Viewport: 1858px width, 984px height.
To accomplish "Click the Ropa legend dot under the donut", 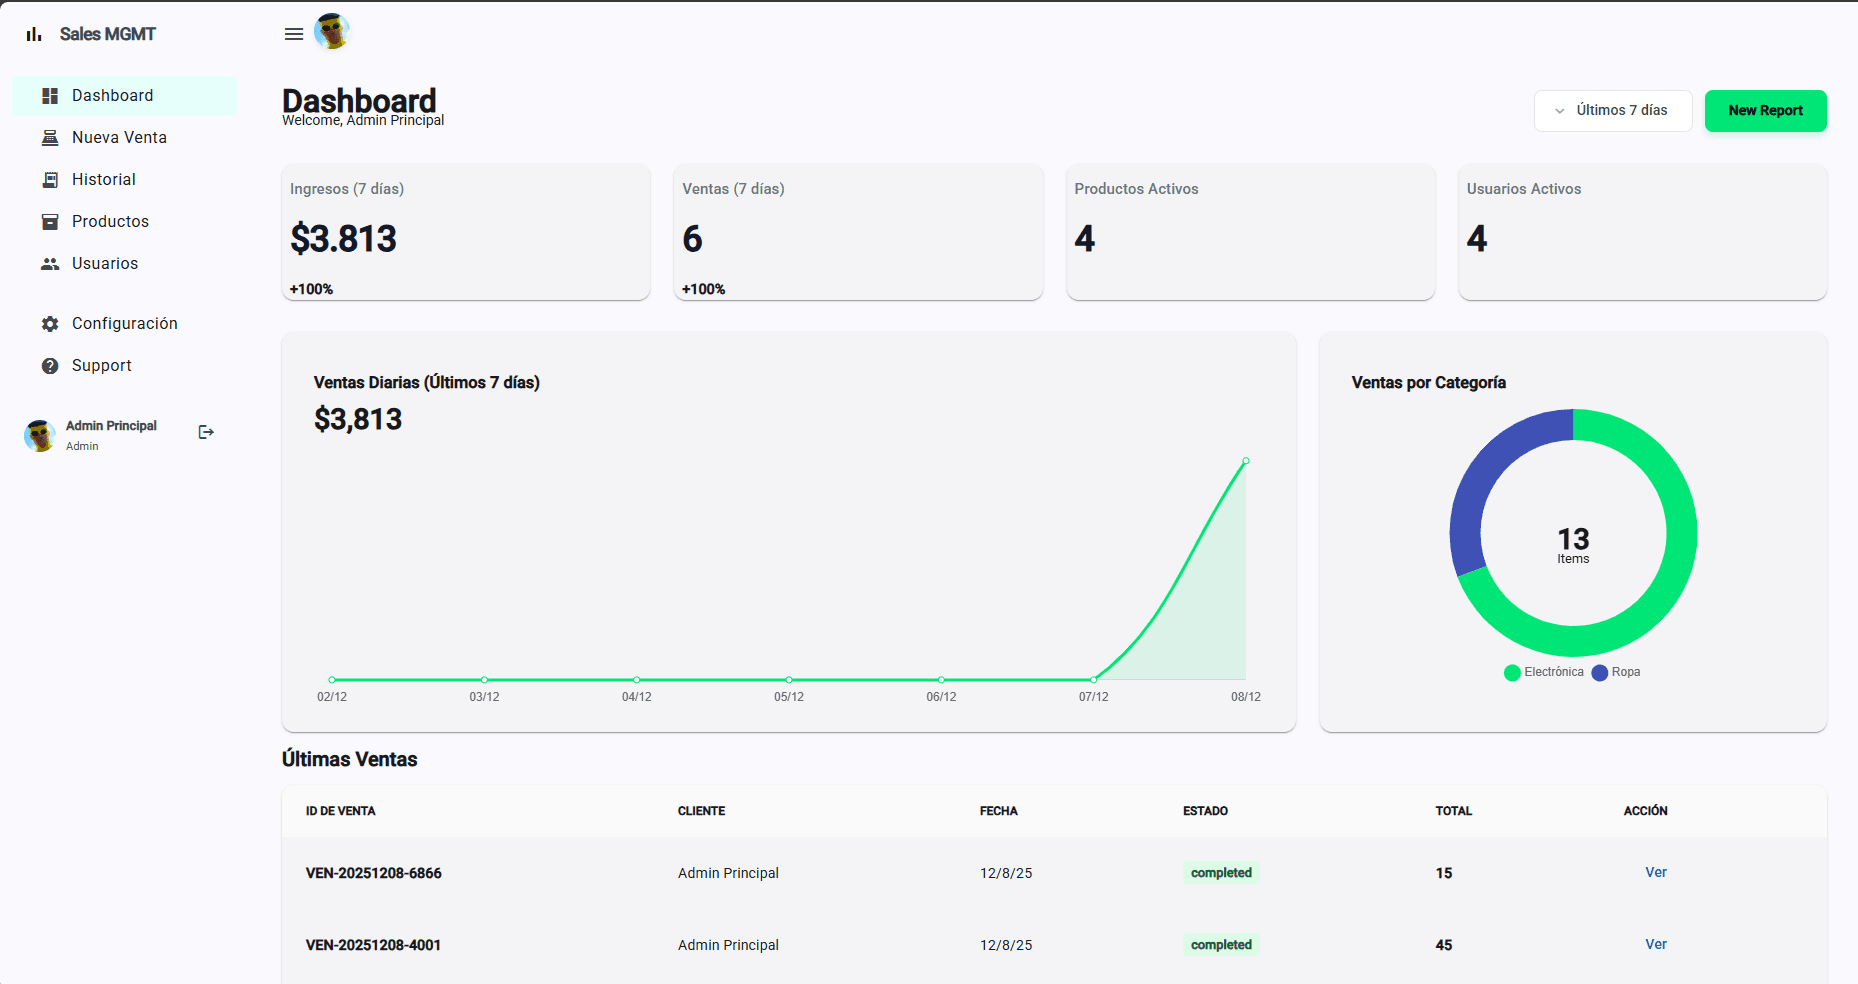I will tap(1600, 672).
